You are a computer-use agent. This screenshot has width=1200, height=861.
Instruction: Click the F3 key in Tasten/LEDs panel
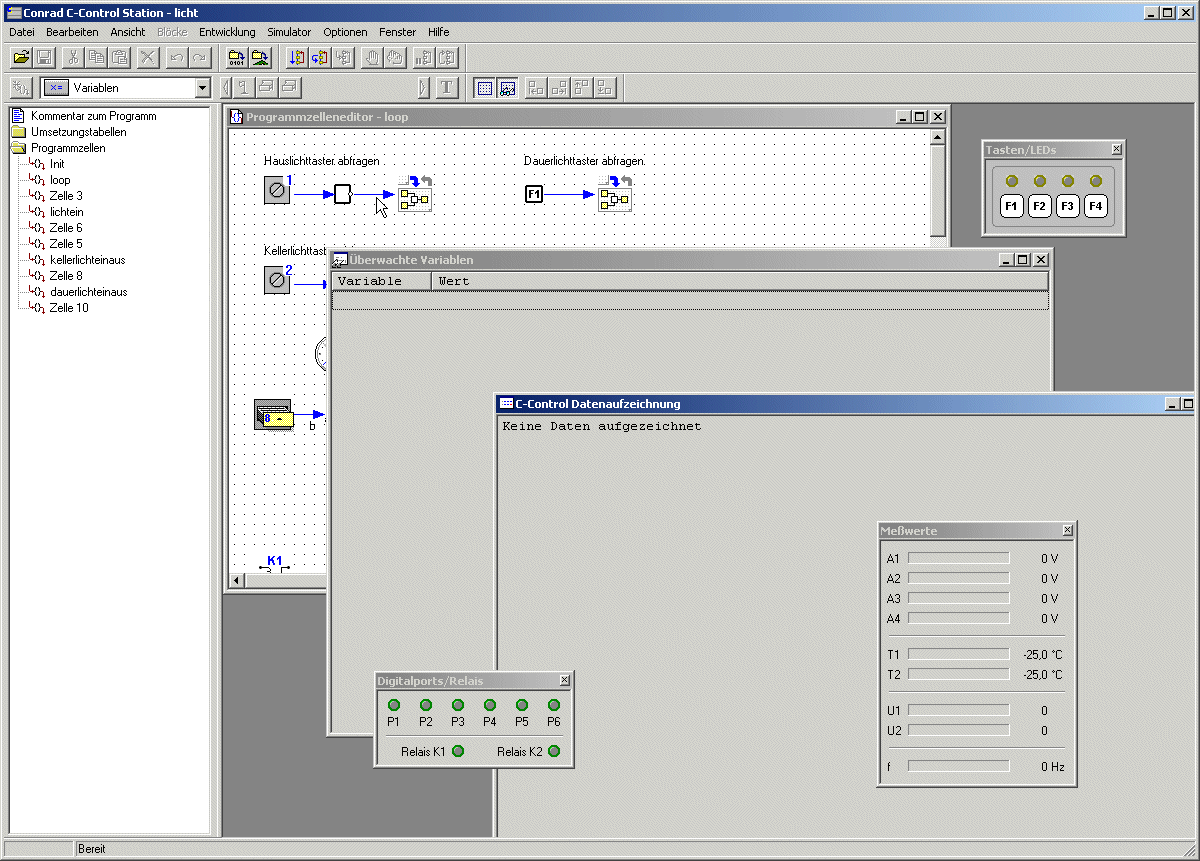coord(1068,207)
